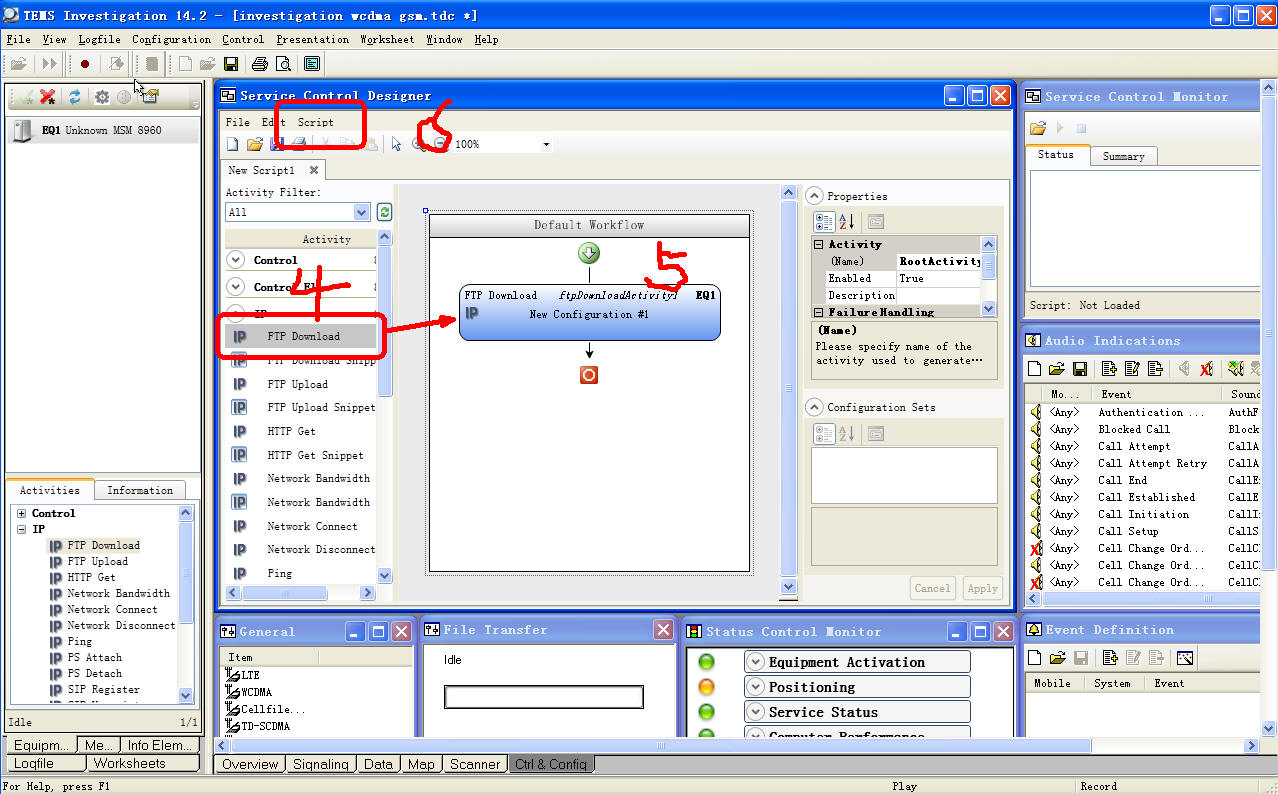1278x794 pixels.
Task: Click edit indication icon in Audio Indications
Action: [1132, 369]
